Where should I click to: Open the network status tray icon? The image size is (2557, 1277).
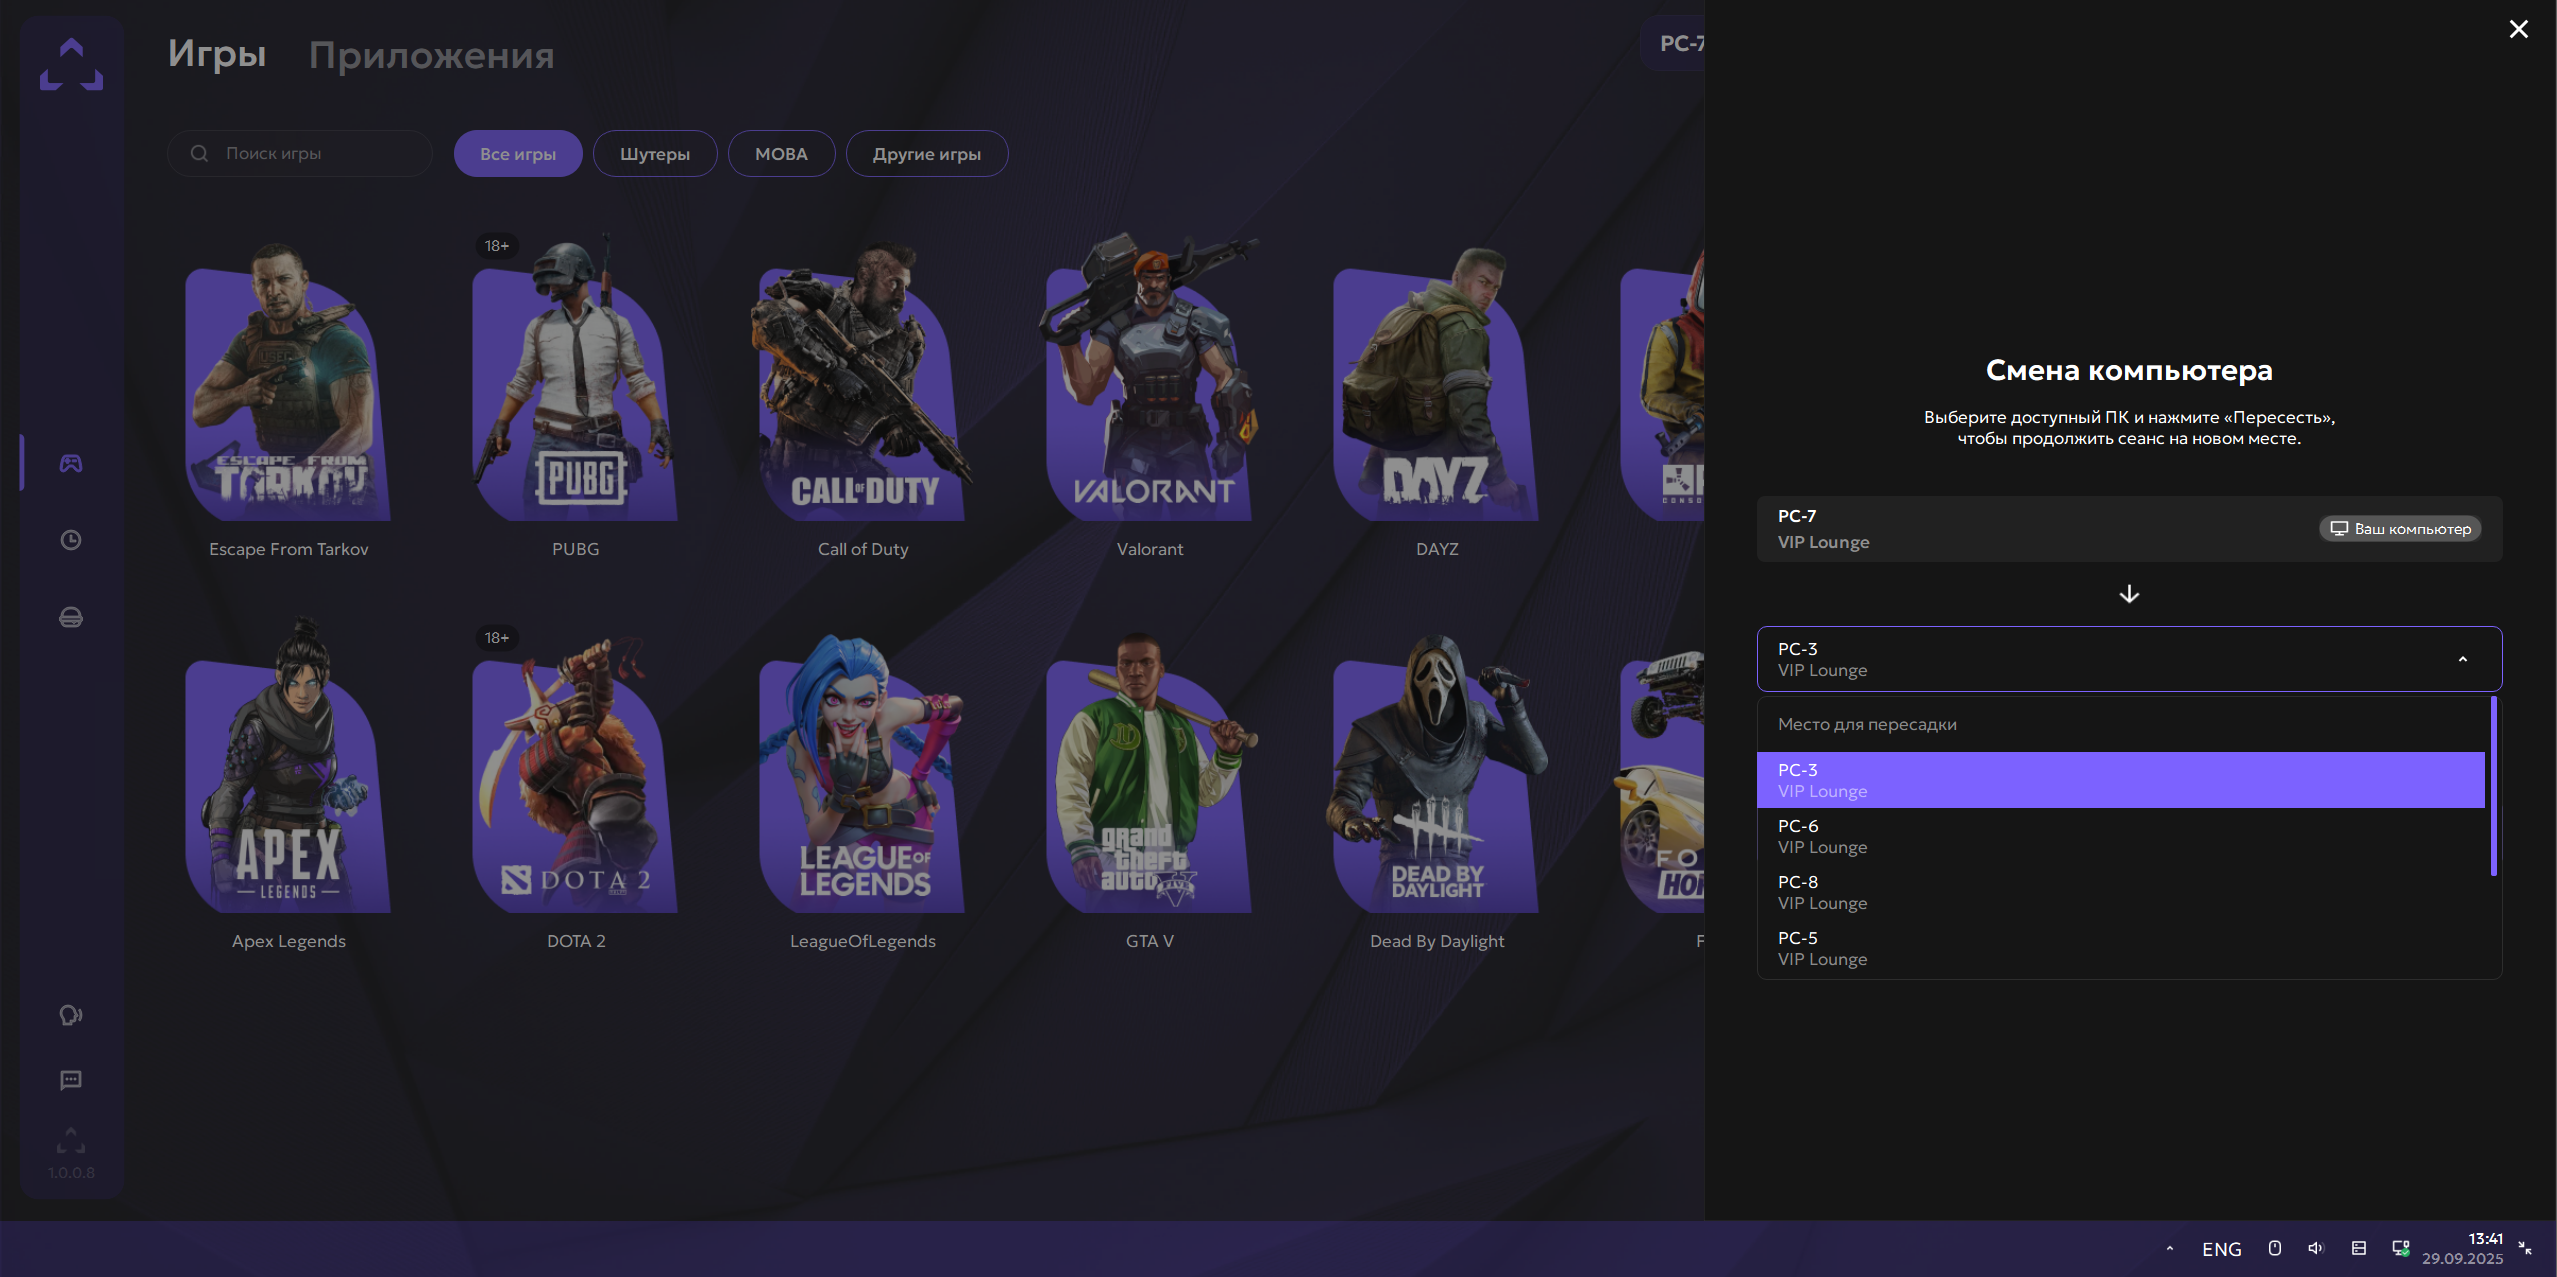[2400, 1248]
